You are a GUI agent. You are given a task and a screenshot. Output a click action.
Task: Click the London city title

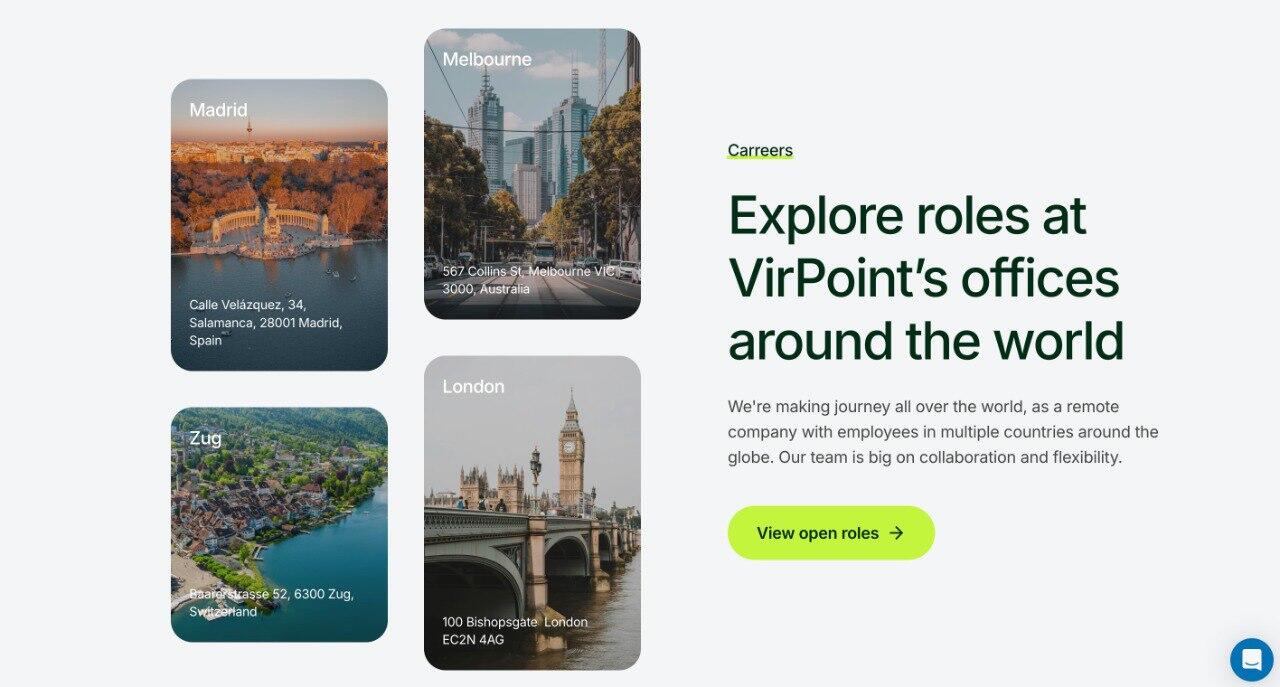(473, 386)
